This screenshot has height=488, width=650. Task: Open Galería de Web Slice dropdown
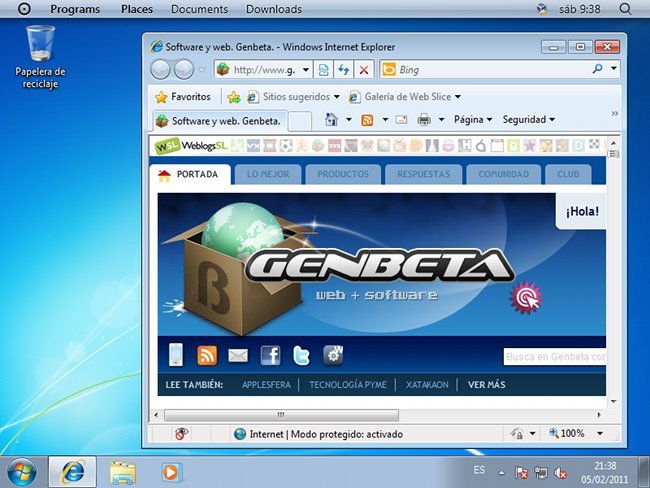(405, 97)
